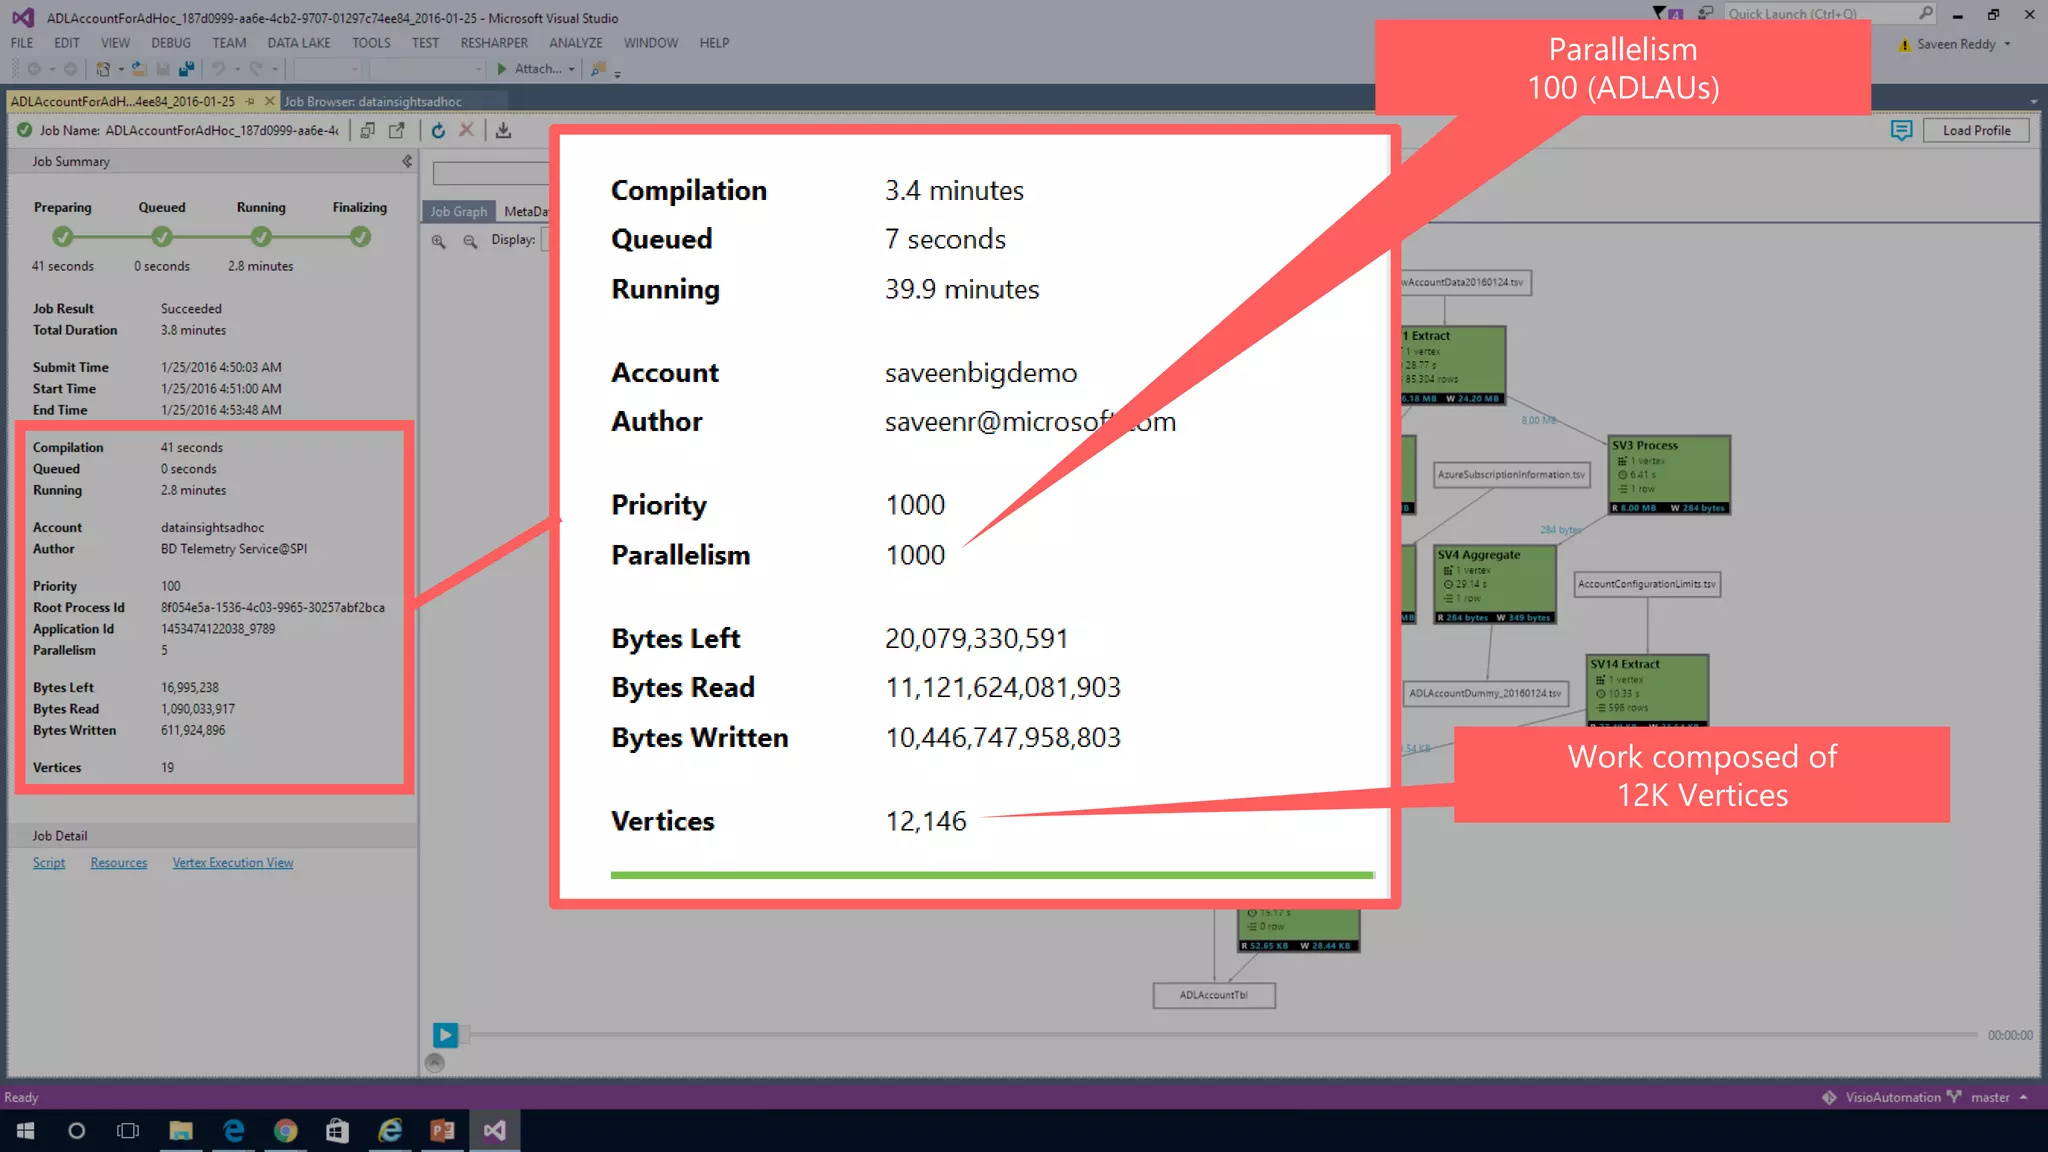Click the New Project toolbar icon
The width and height of the screenshot is (2048, 1152).
pyautogui.click(x=103, y=69)
